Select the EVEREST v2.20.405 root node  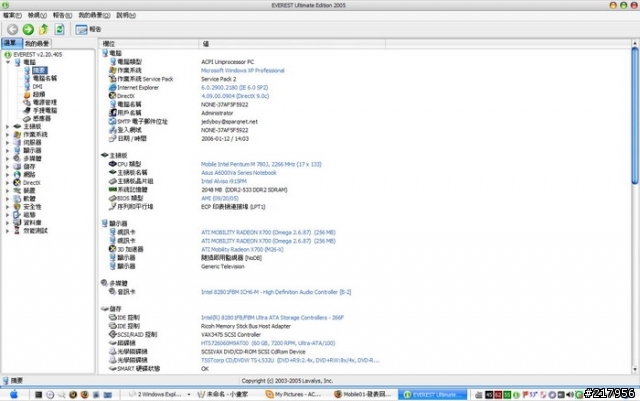click(38, 54)
